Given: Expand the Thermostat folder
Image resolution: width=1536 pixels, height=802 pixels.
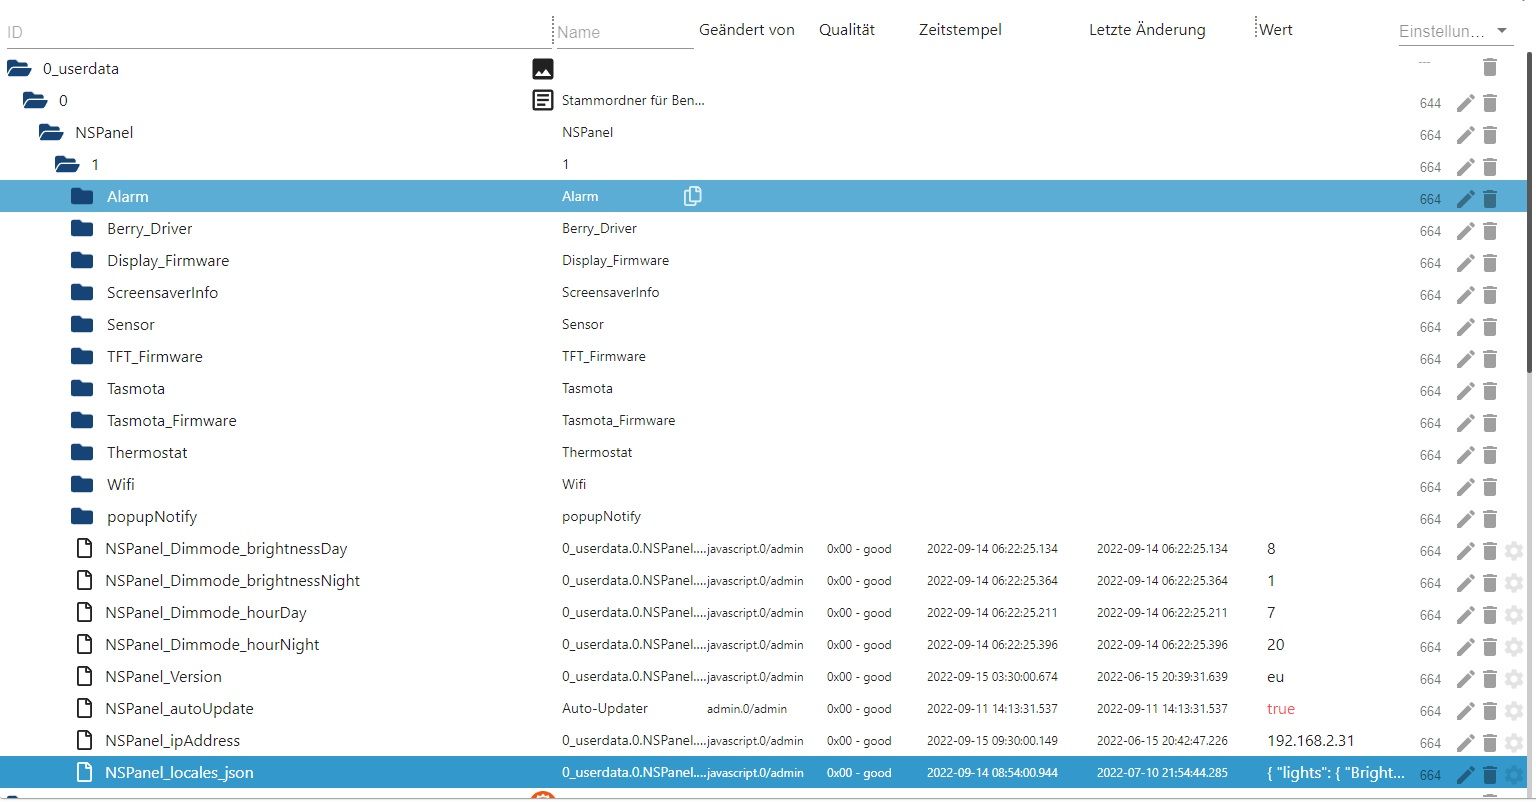Looking at the screenshot, I should tap(82, 452).
